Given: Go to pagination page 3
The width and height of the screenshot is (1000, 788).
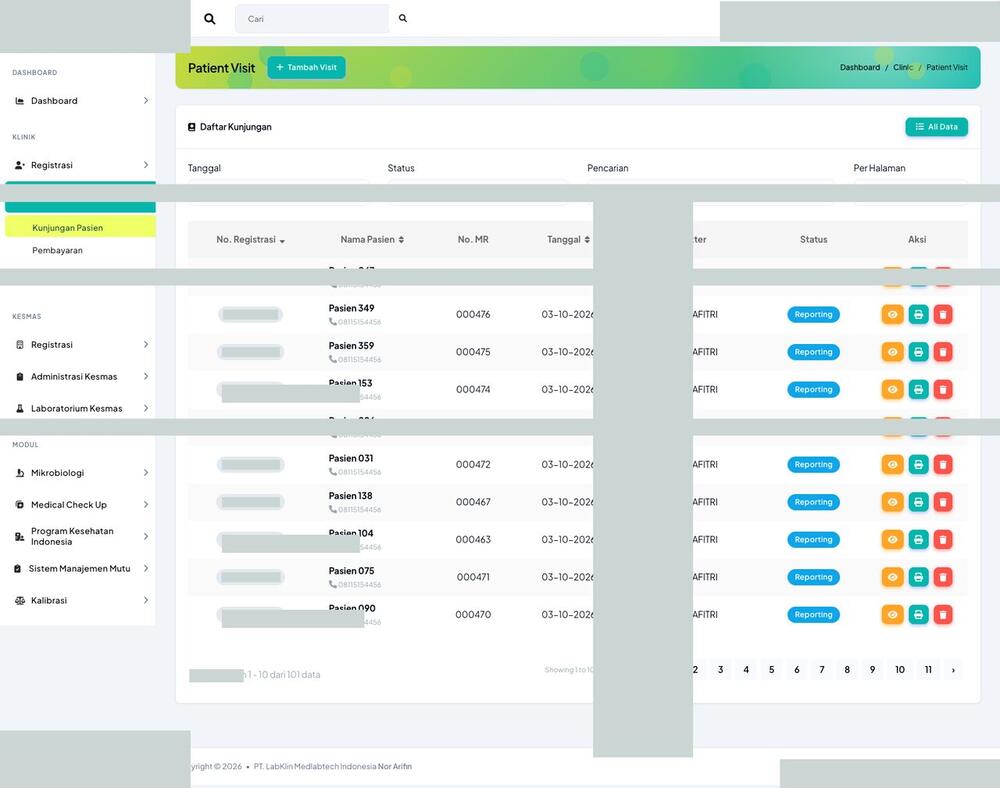Looking at the screenshot, I should (721, 670).
